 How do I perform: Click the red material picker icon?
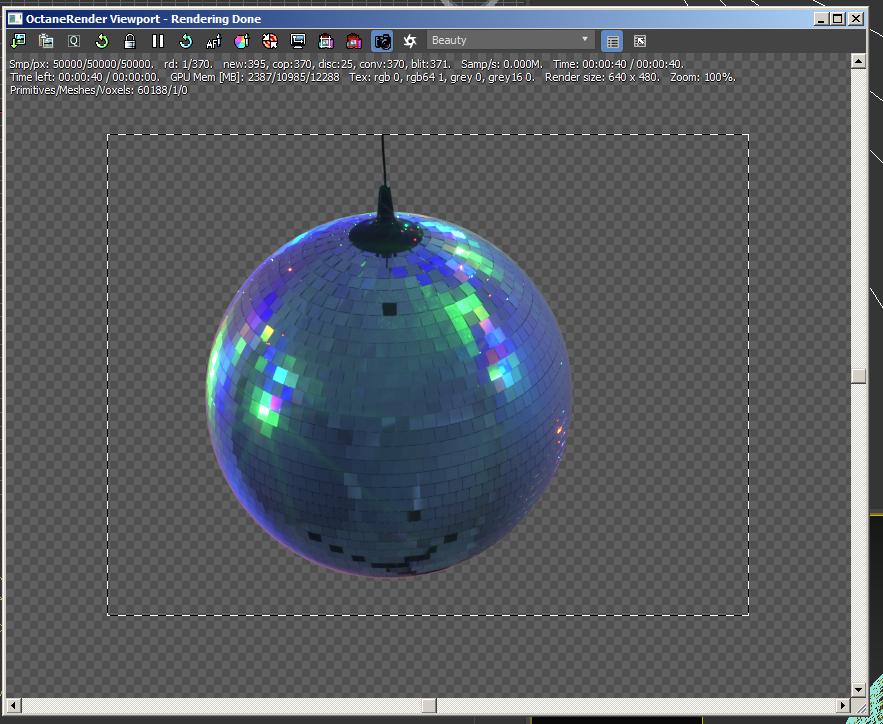pos(269,41)
